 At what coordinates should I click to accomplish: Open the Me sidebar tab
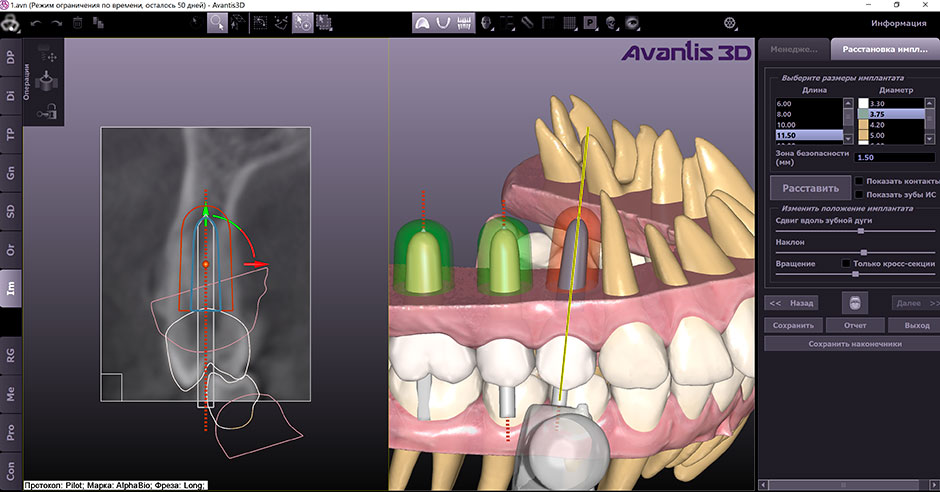pyautogui.click(x=11, y=394)
